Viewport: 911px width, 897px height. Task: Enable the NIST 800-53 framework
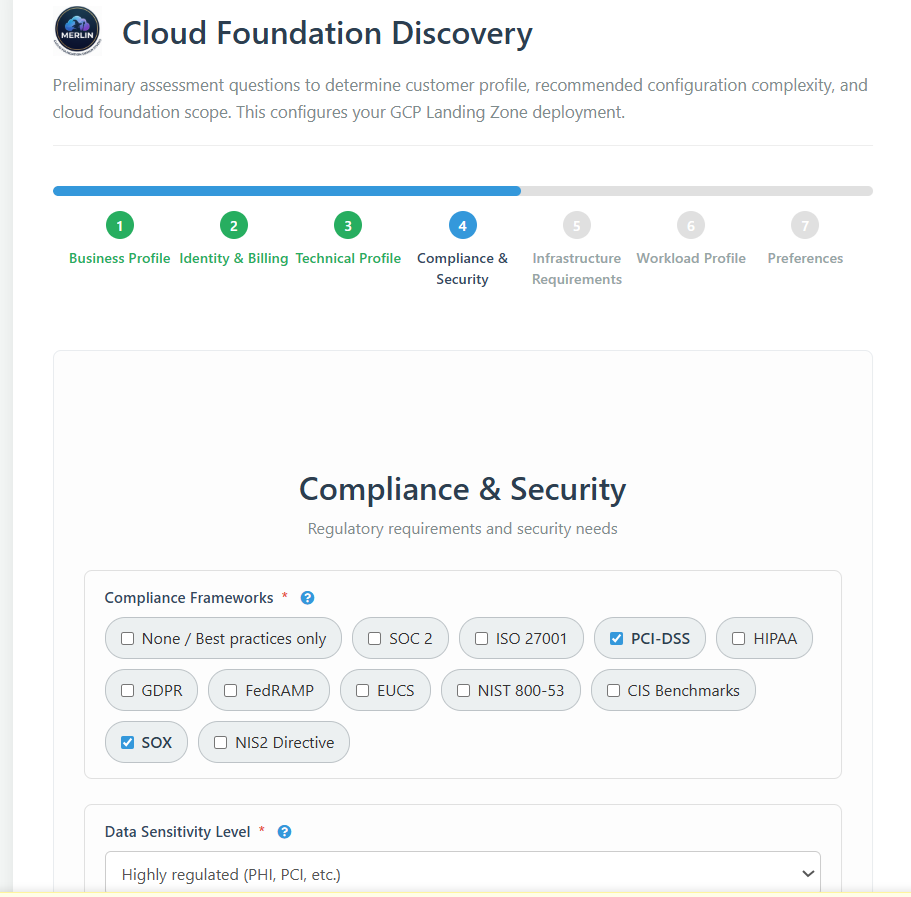click(x=463, y=690)
